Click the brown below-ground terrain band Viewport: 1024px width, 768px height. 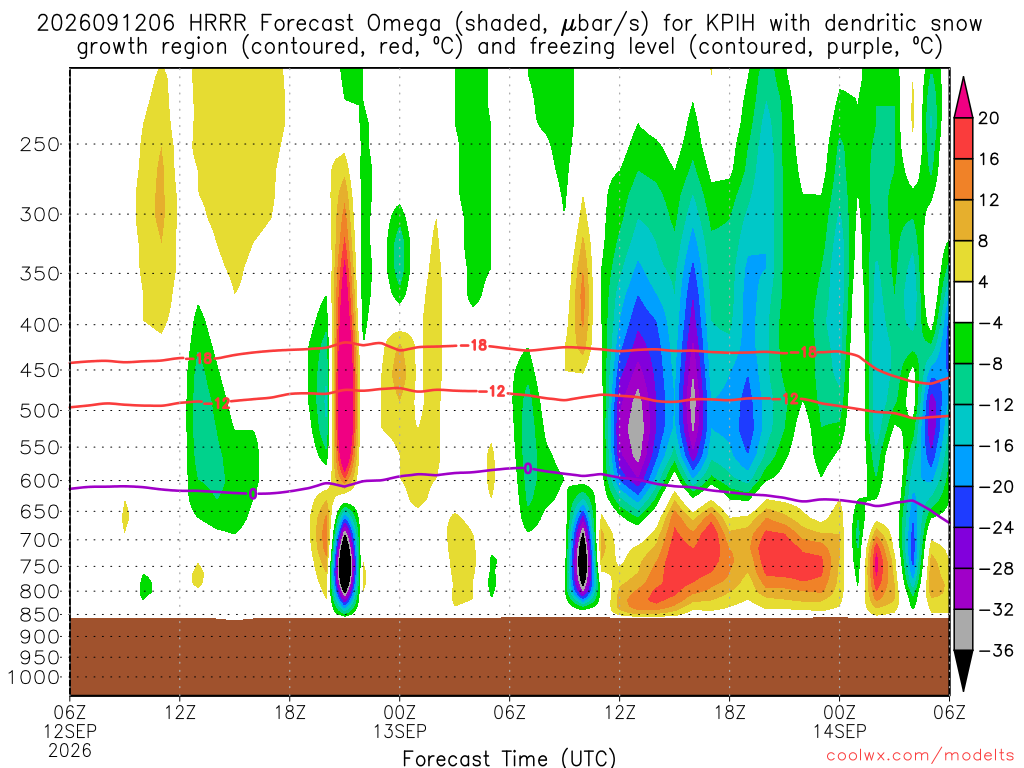click(x=509, y=656)
